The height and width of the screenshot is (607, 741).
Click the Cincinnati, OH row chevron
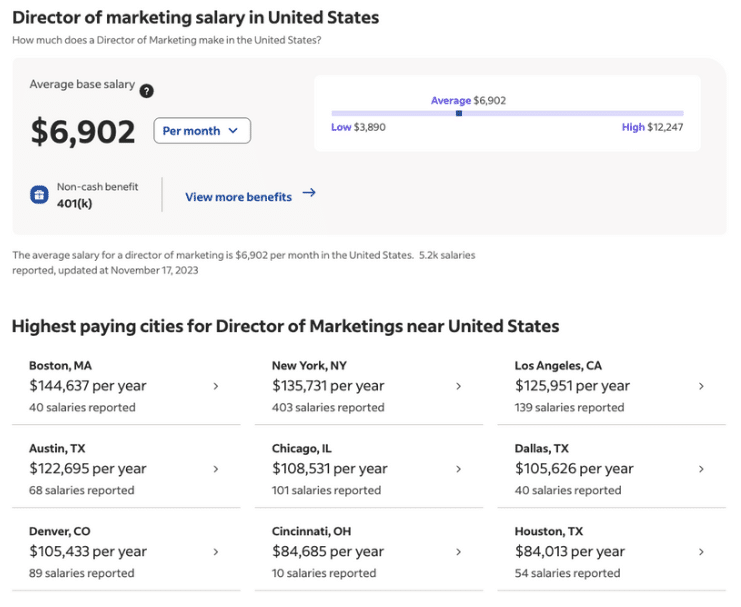click(x=458, y=552)
